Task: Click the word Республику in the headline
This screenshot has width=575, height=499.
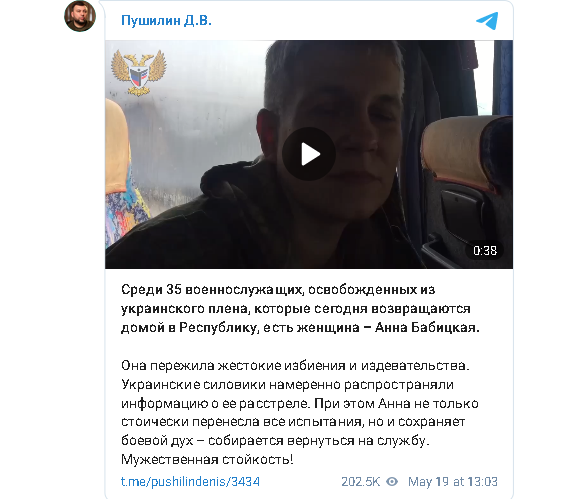Action: click(x=219, y=328)
